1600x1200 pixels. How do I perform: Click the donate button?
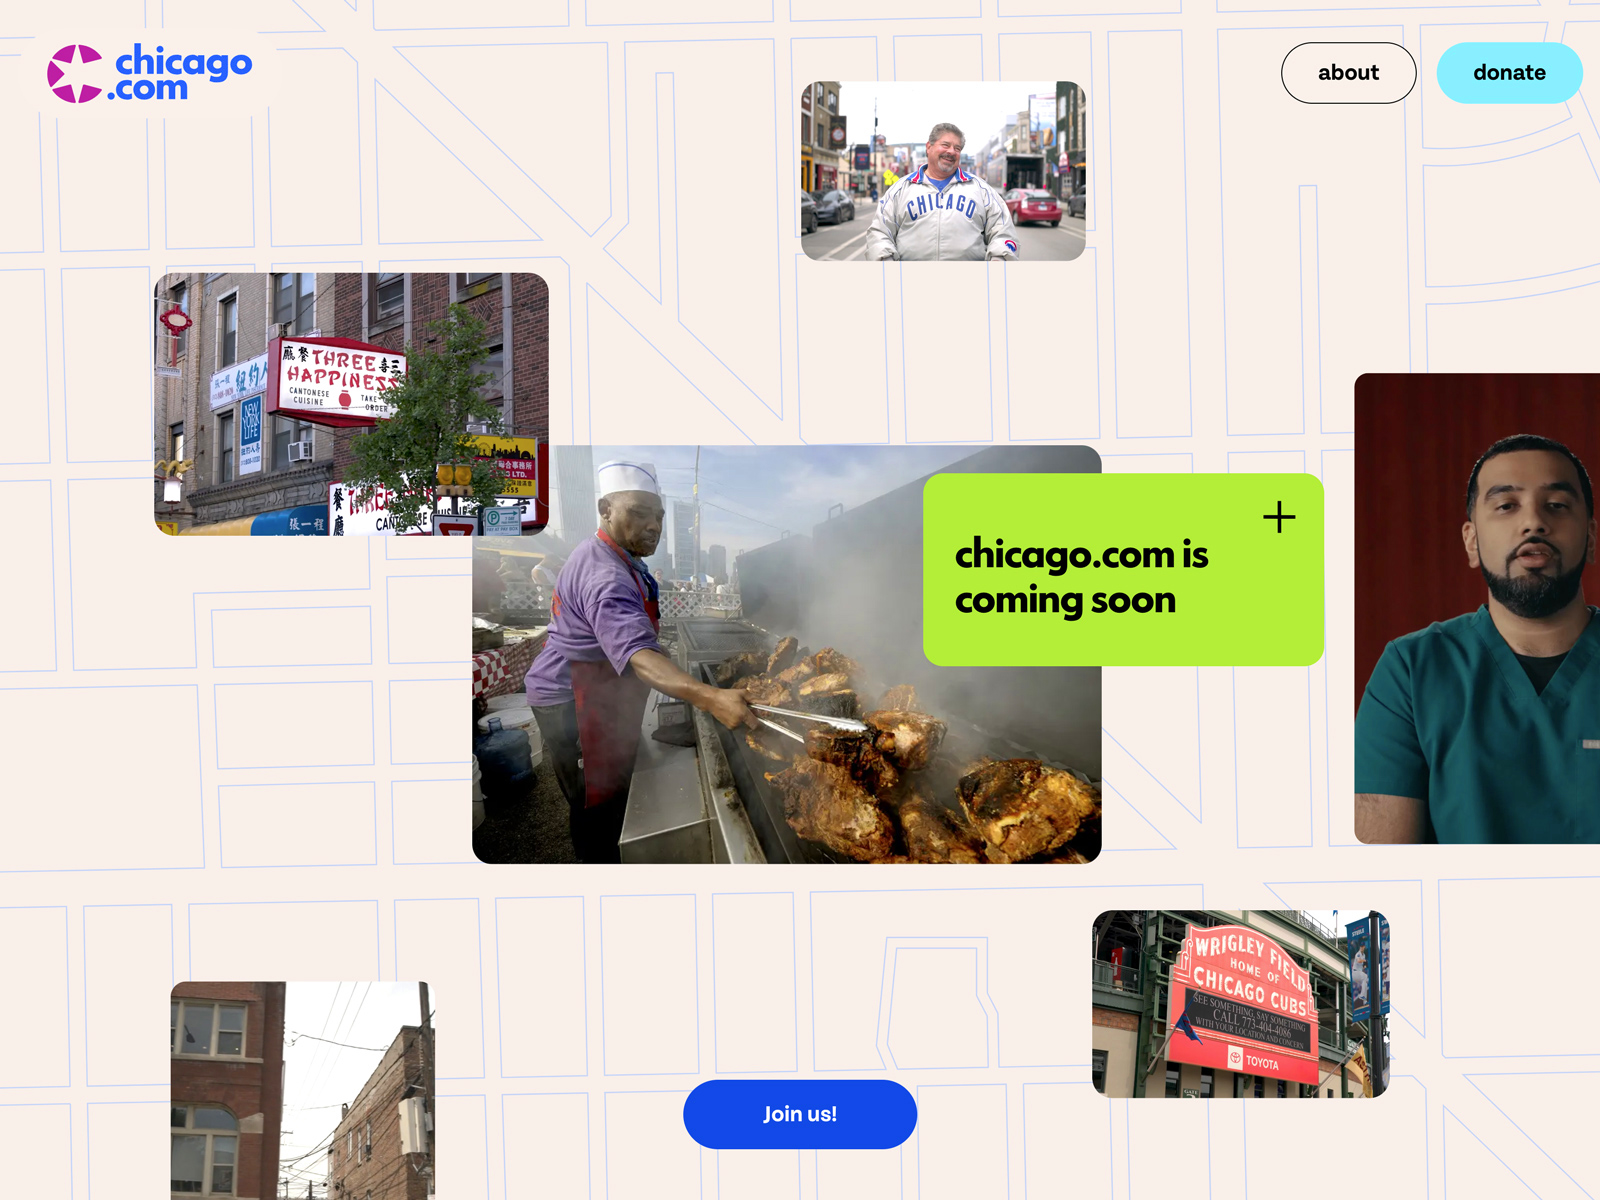[1509, 73]
